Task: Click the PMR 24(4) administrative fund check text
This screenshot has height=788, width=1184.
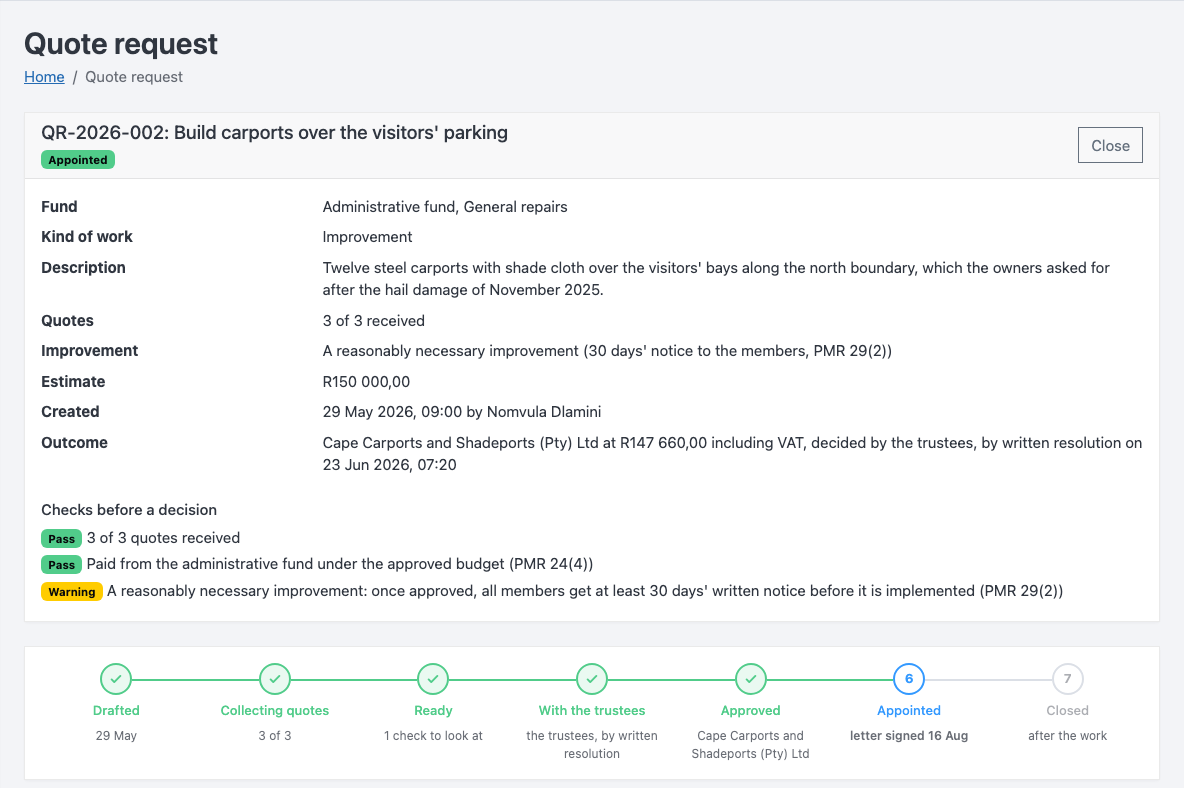Action: (x=340, y=564)
